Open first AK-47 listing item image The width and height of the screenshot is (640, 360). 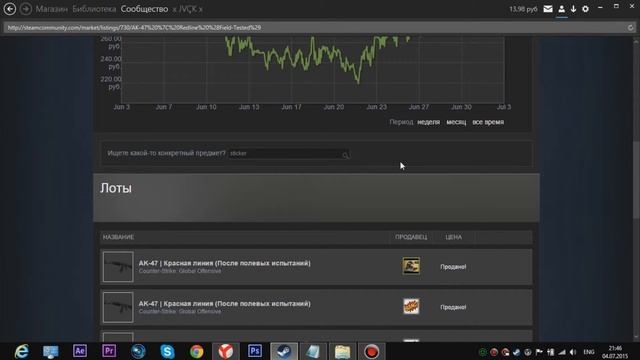click(x=118, y=267)
